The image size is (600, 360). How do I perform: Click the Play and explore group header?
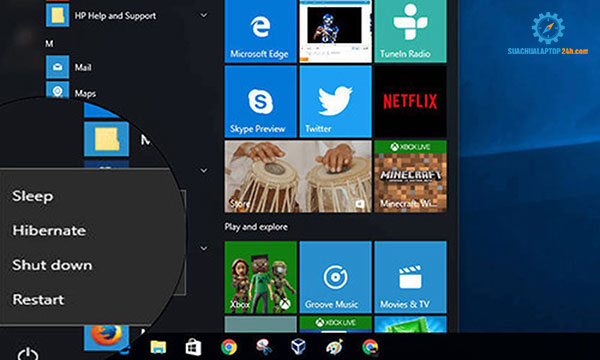pos(256,227)
